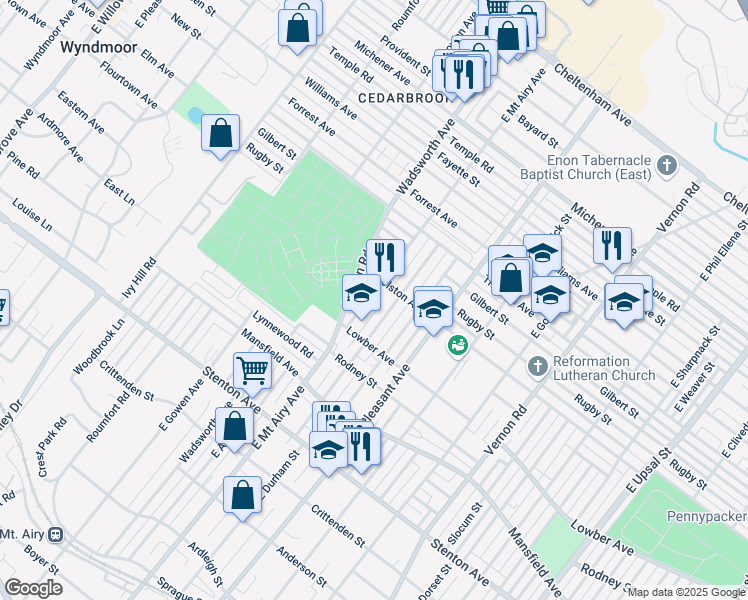
Task: Open front restaurant marker beside CEDARBROOK label
Action: 464,75
